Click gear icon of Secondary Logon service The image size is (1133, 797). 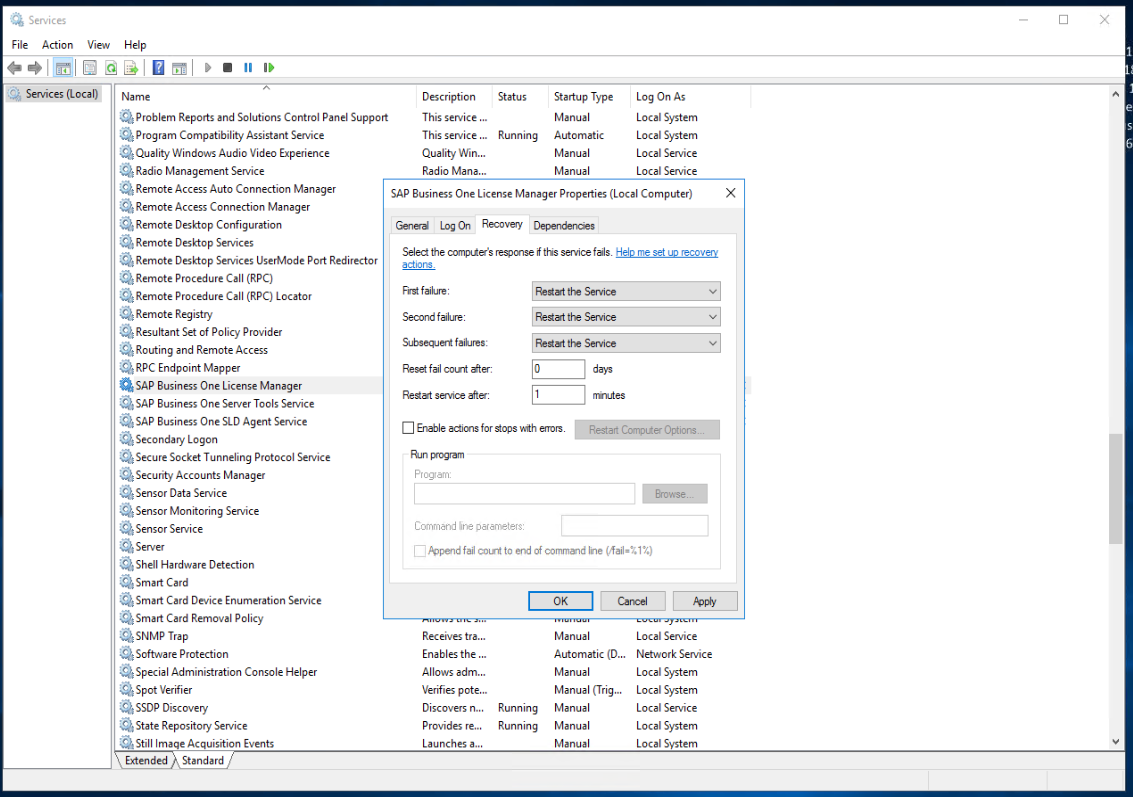coord(126,439)
